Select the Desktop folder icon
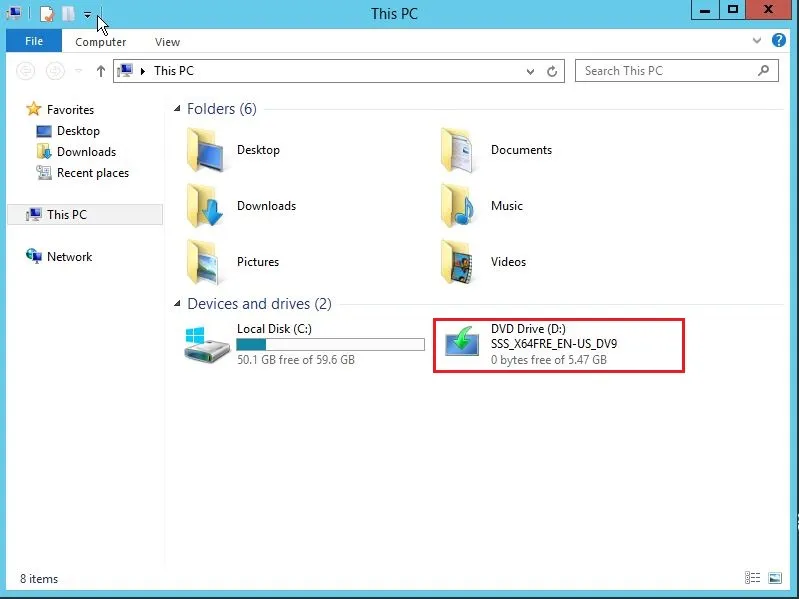 click(x=205, y=150)
